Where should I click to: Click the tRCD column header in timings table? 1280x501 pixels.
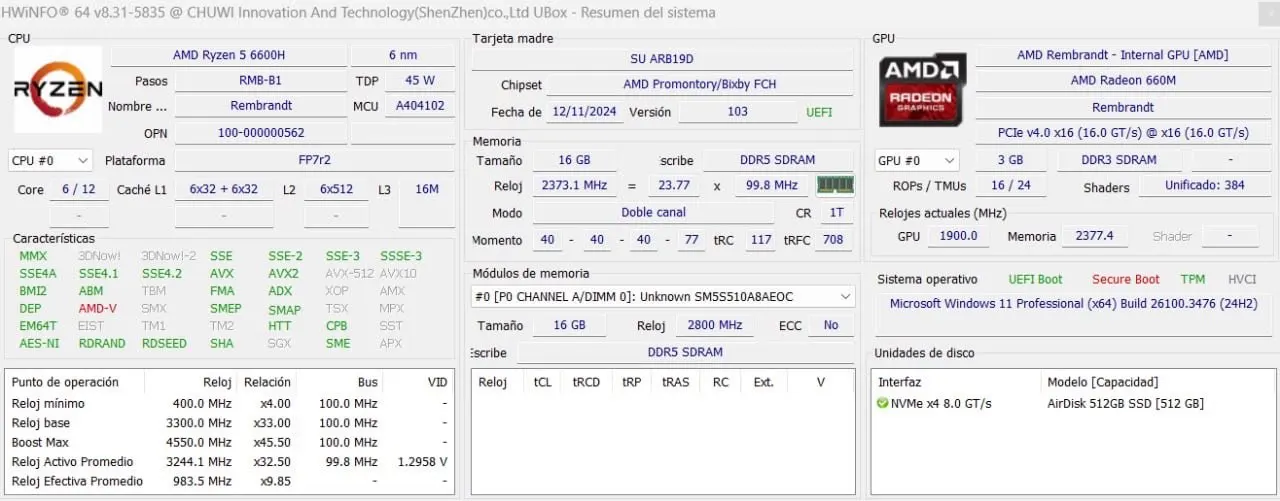[x=586, y=382]
